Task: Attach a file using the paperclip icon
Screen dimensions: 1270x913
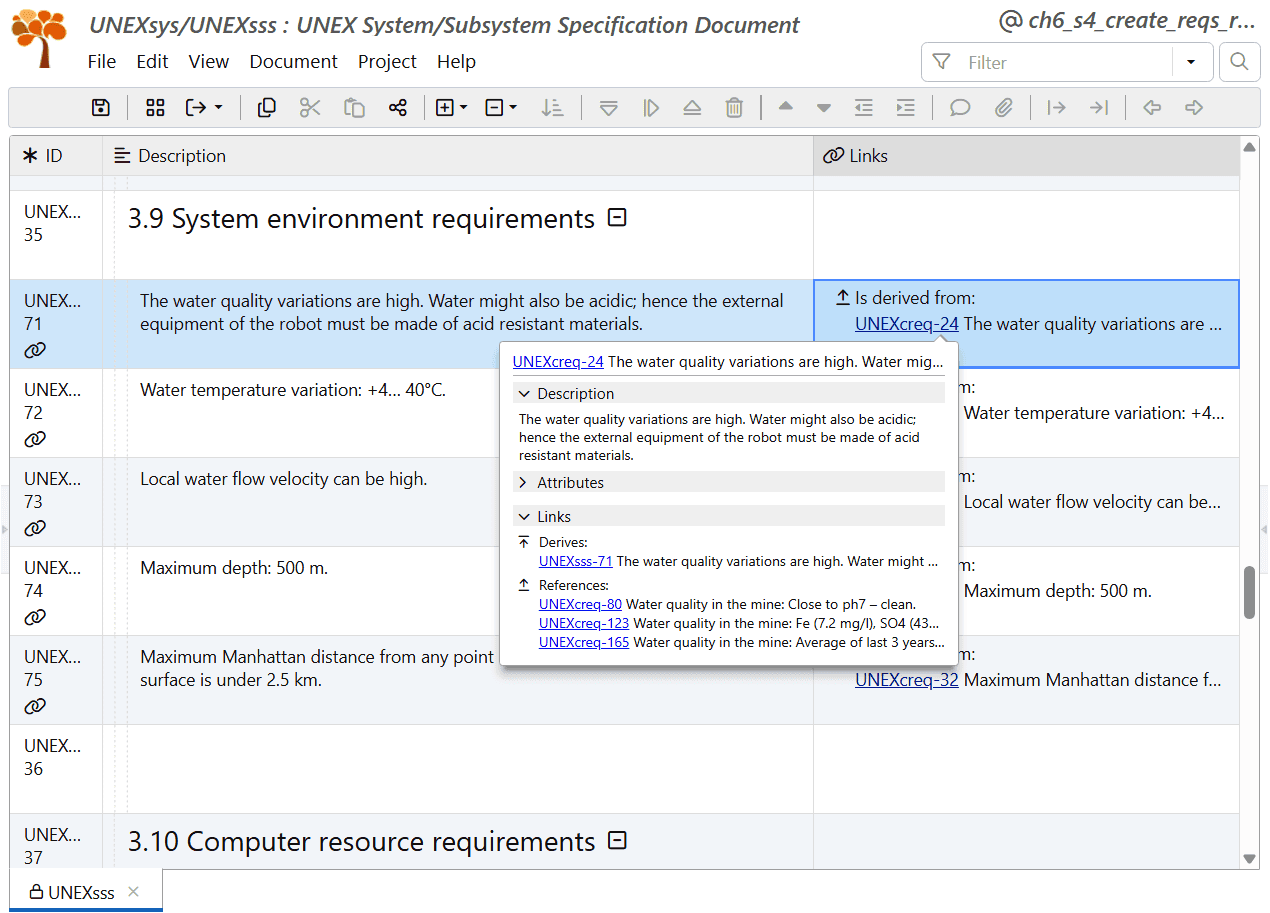Action: [x=1004, y=107]
